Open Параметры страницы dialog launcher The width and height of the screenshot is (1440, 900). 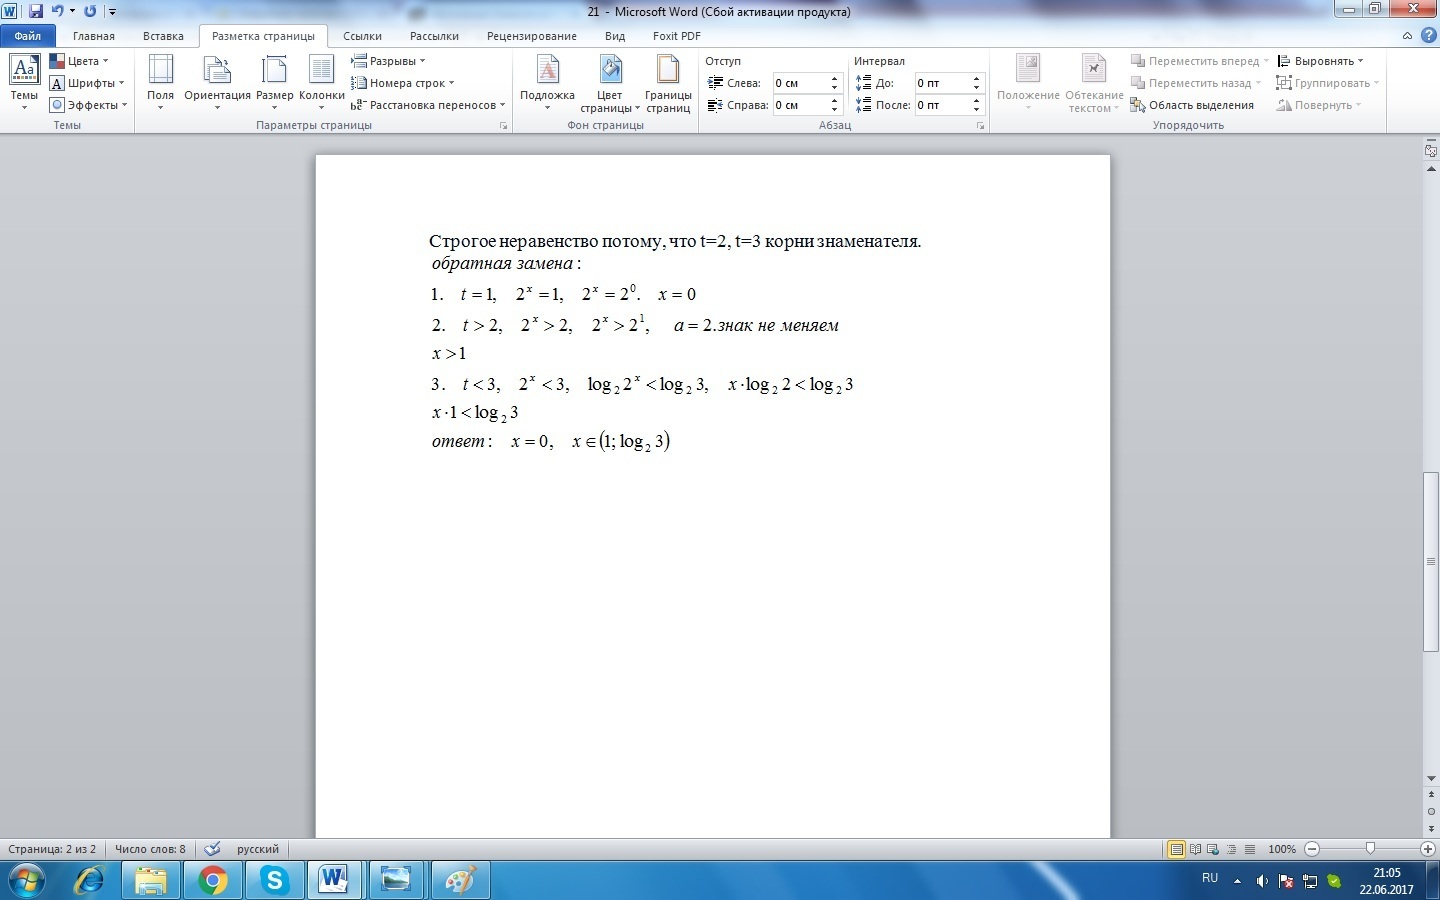pyautogui.click(x=503, y=126)
